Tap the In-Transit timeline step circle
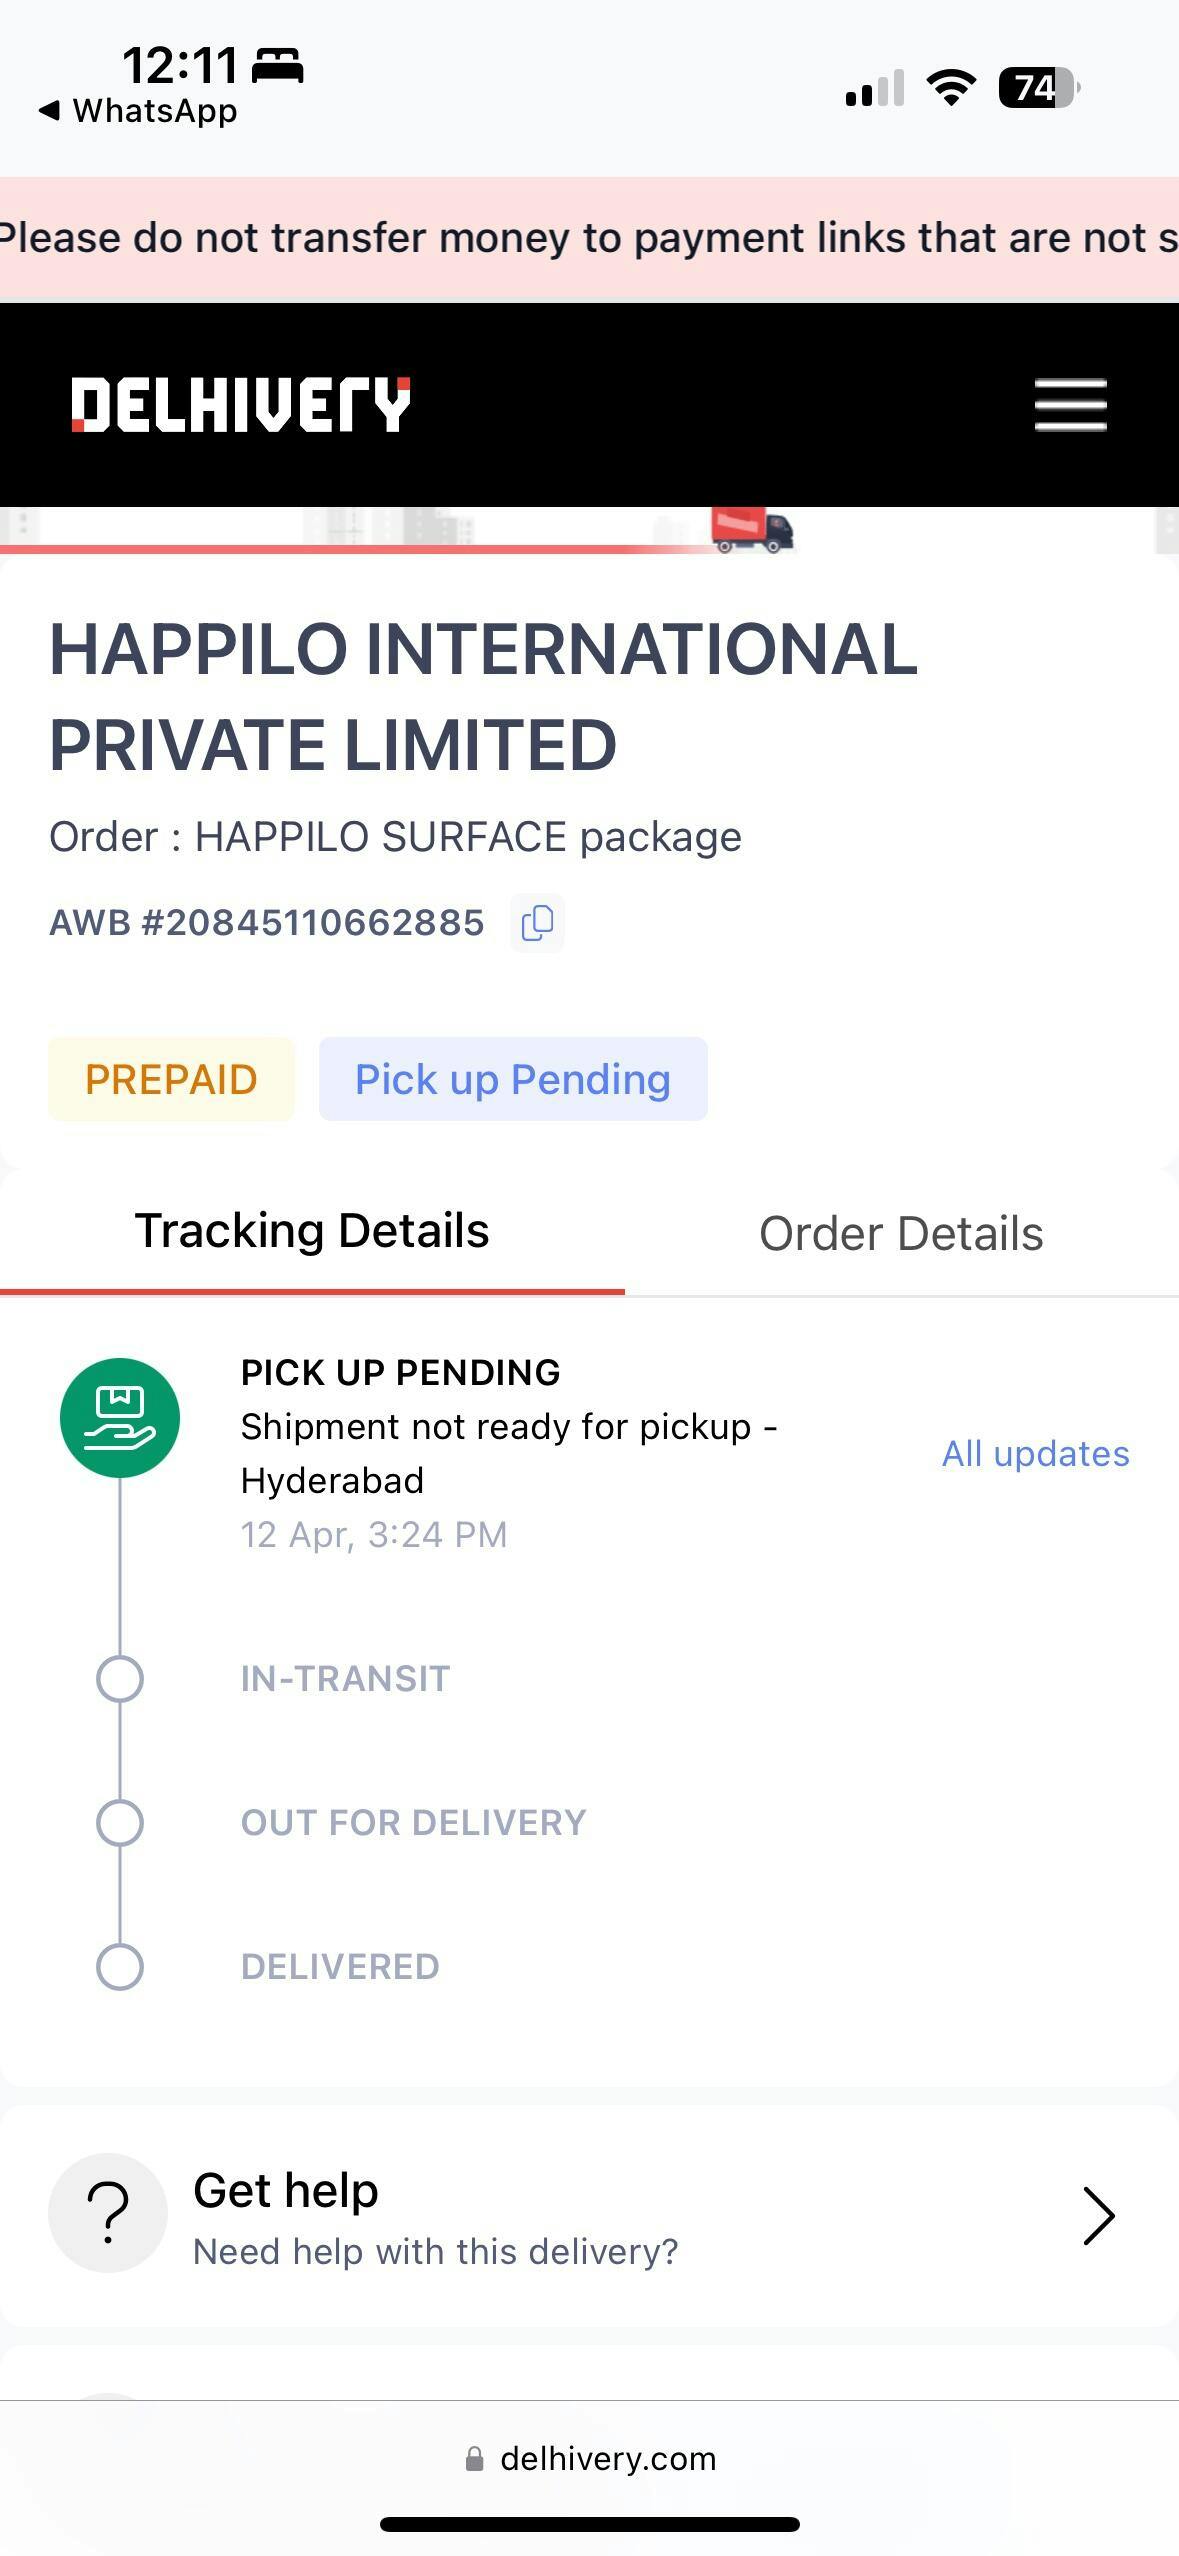 [x=120, y=1678]
